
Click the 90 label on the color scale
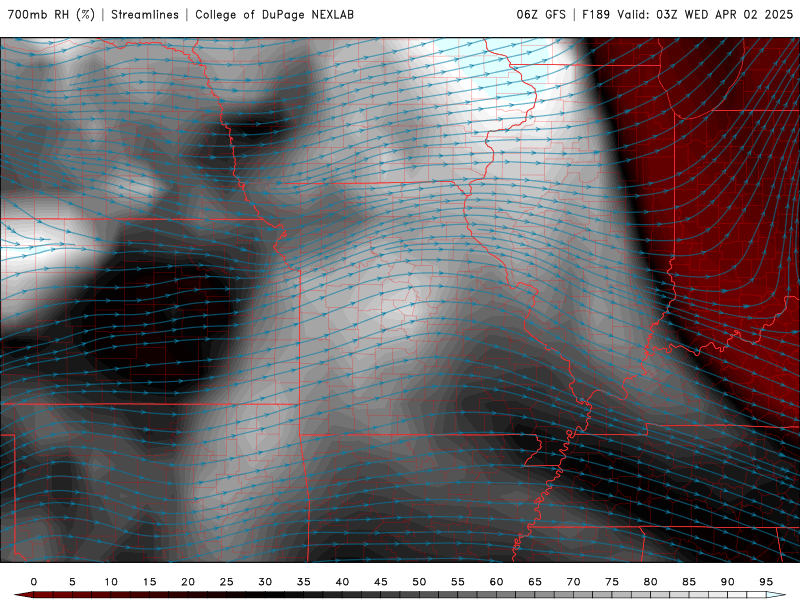(728, 582)
